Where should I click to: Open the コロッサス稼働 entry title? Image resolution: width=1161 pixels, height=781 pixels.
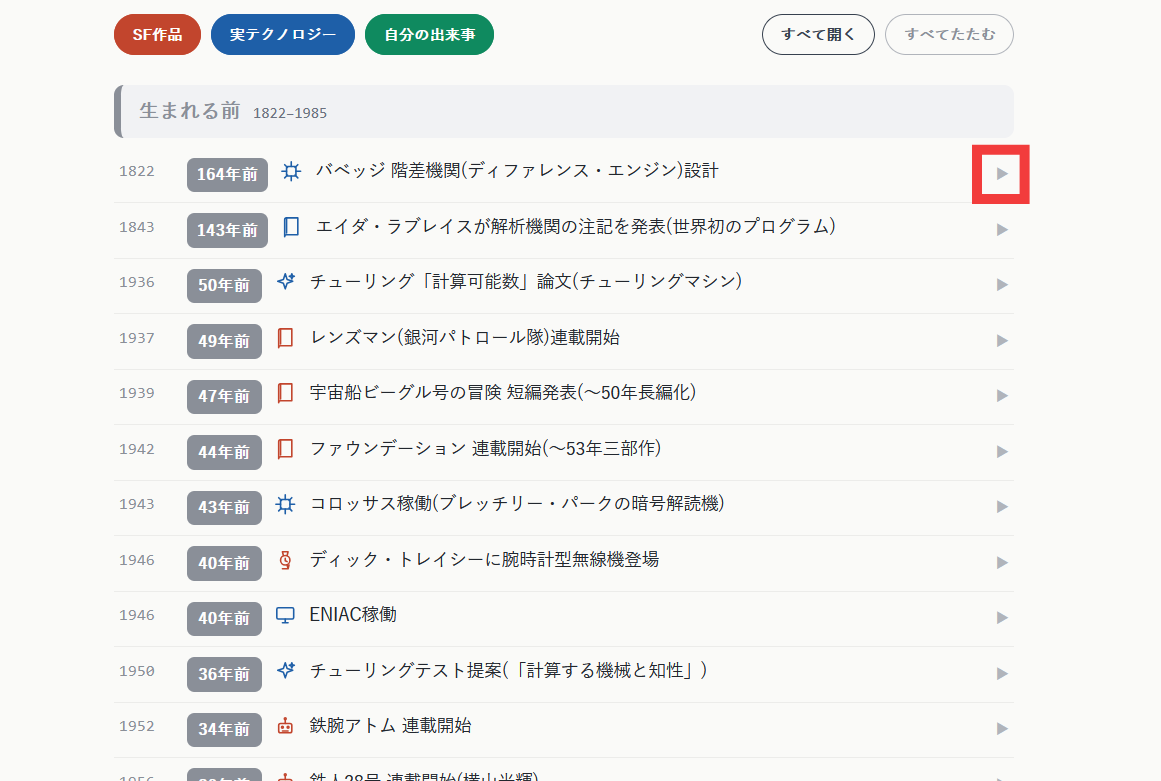pyautogui.click(x=517, y=504)
